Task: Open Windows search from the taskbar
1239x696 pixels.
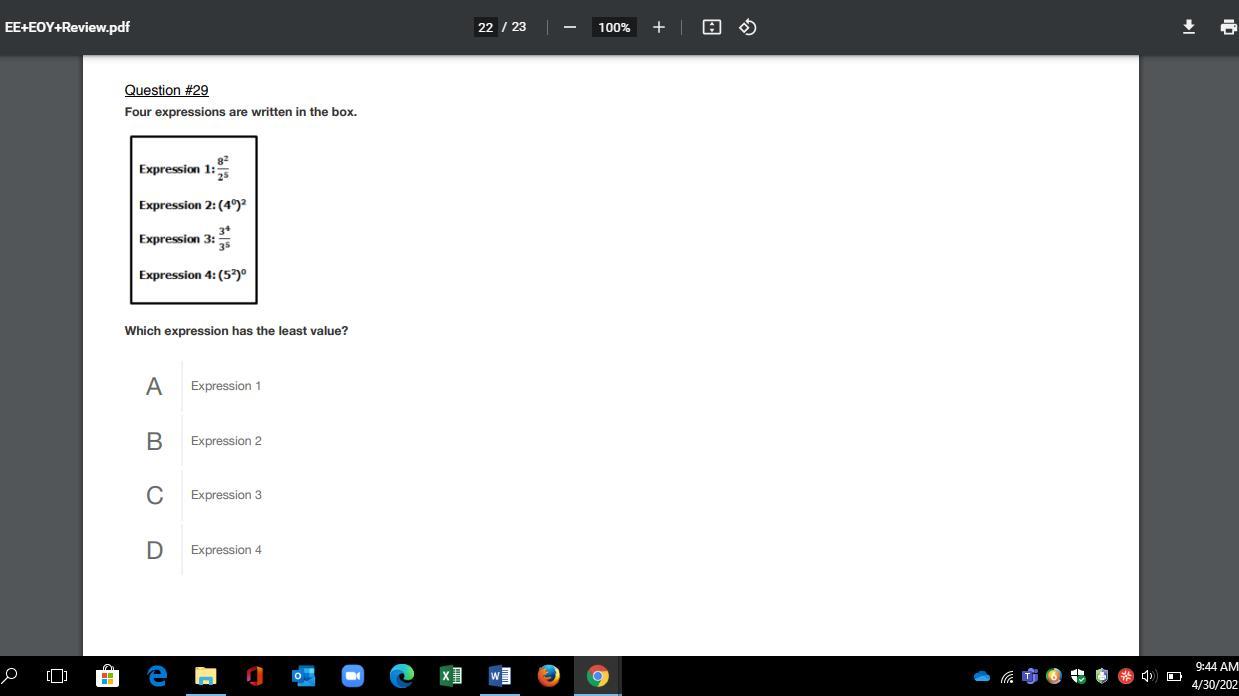Action: (11, 676)
